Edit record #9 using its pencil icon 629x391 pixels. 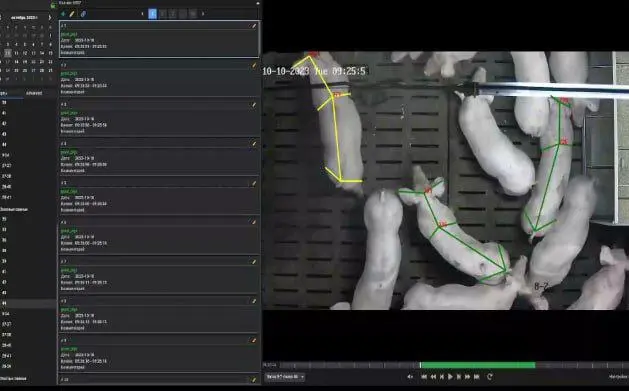(254, 340)
